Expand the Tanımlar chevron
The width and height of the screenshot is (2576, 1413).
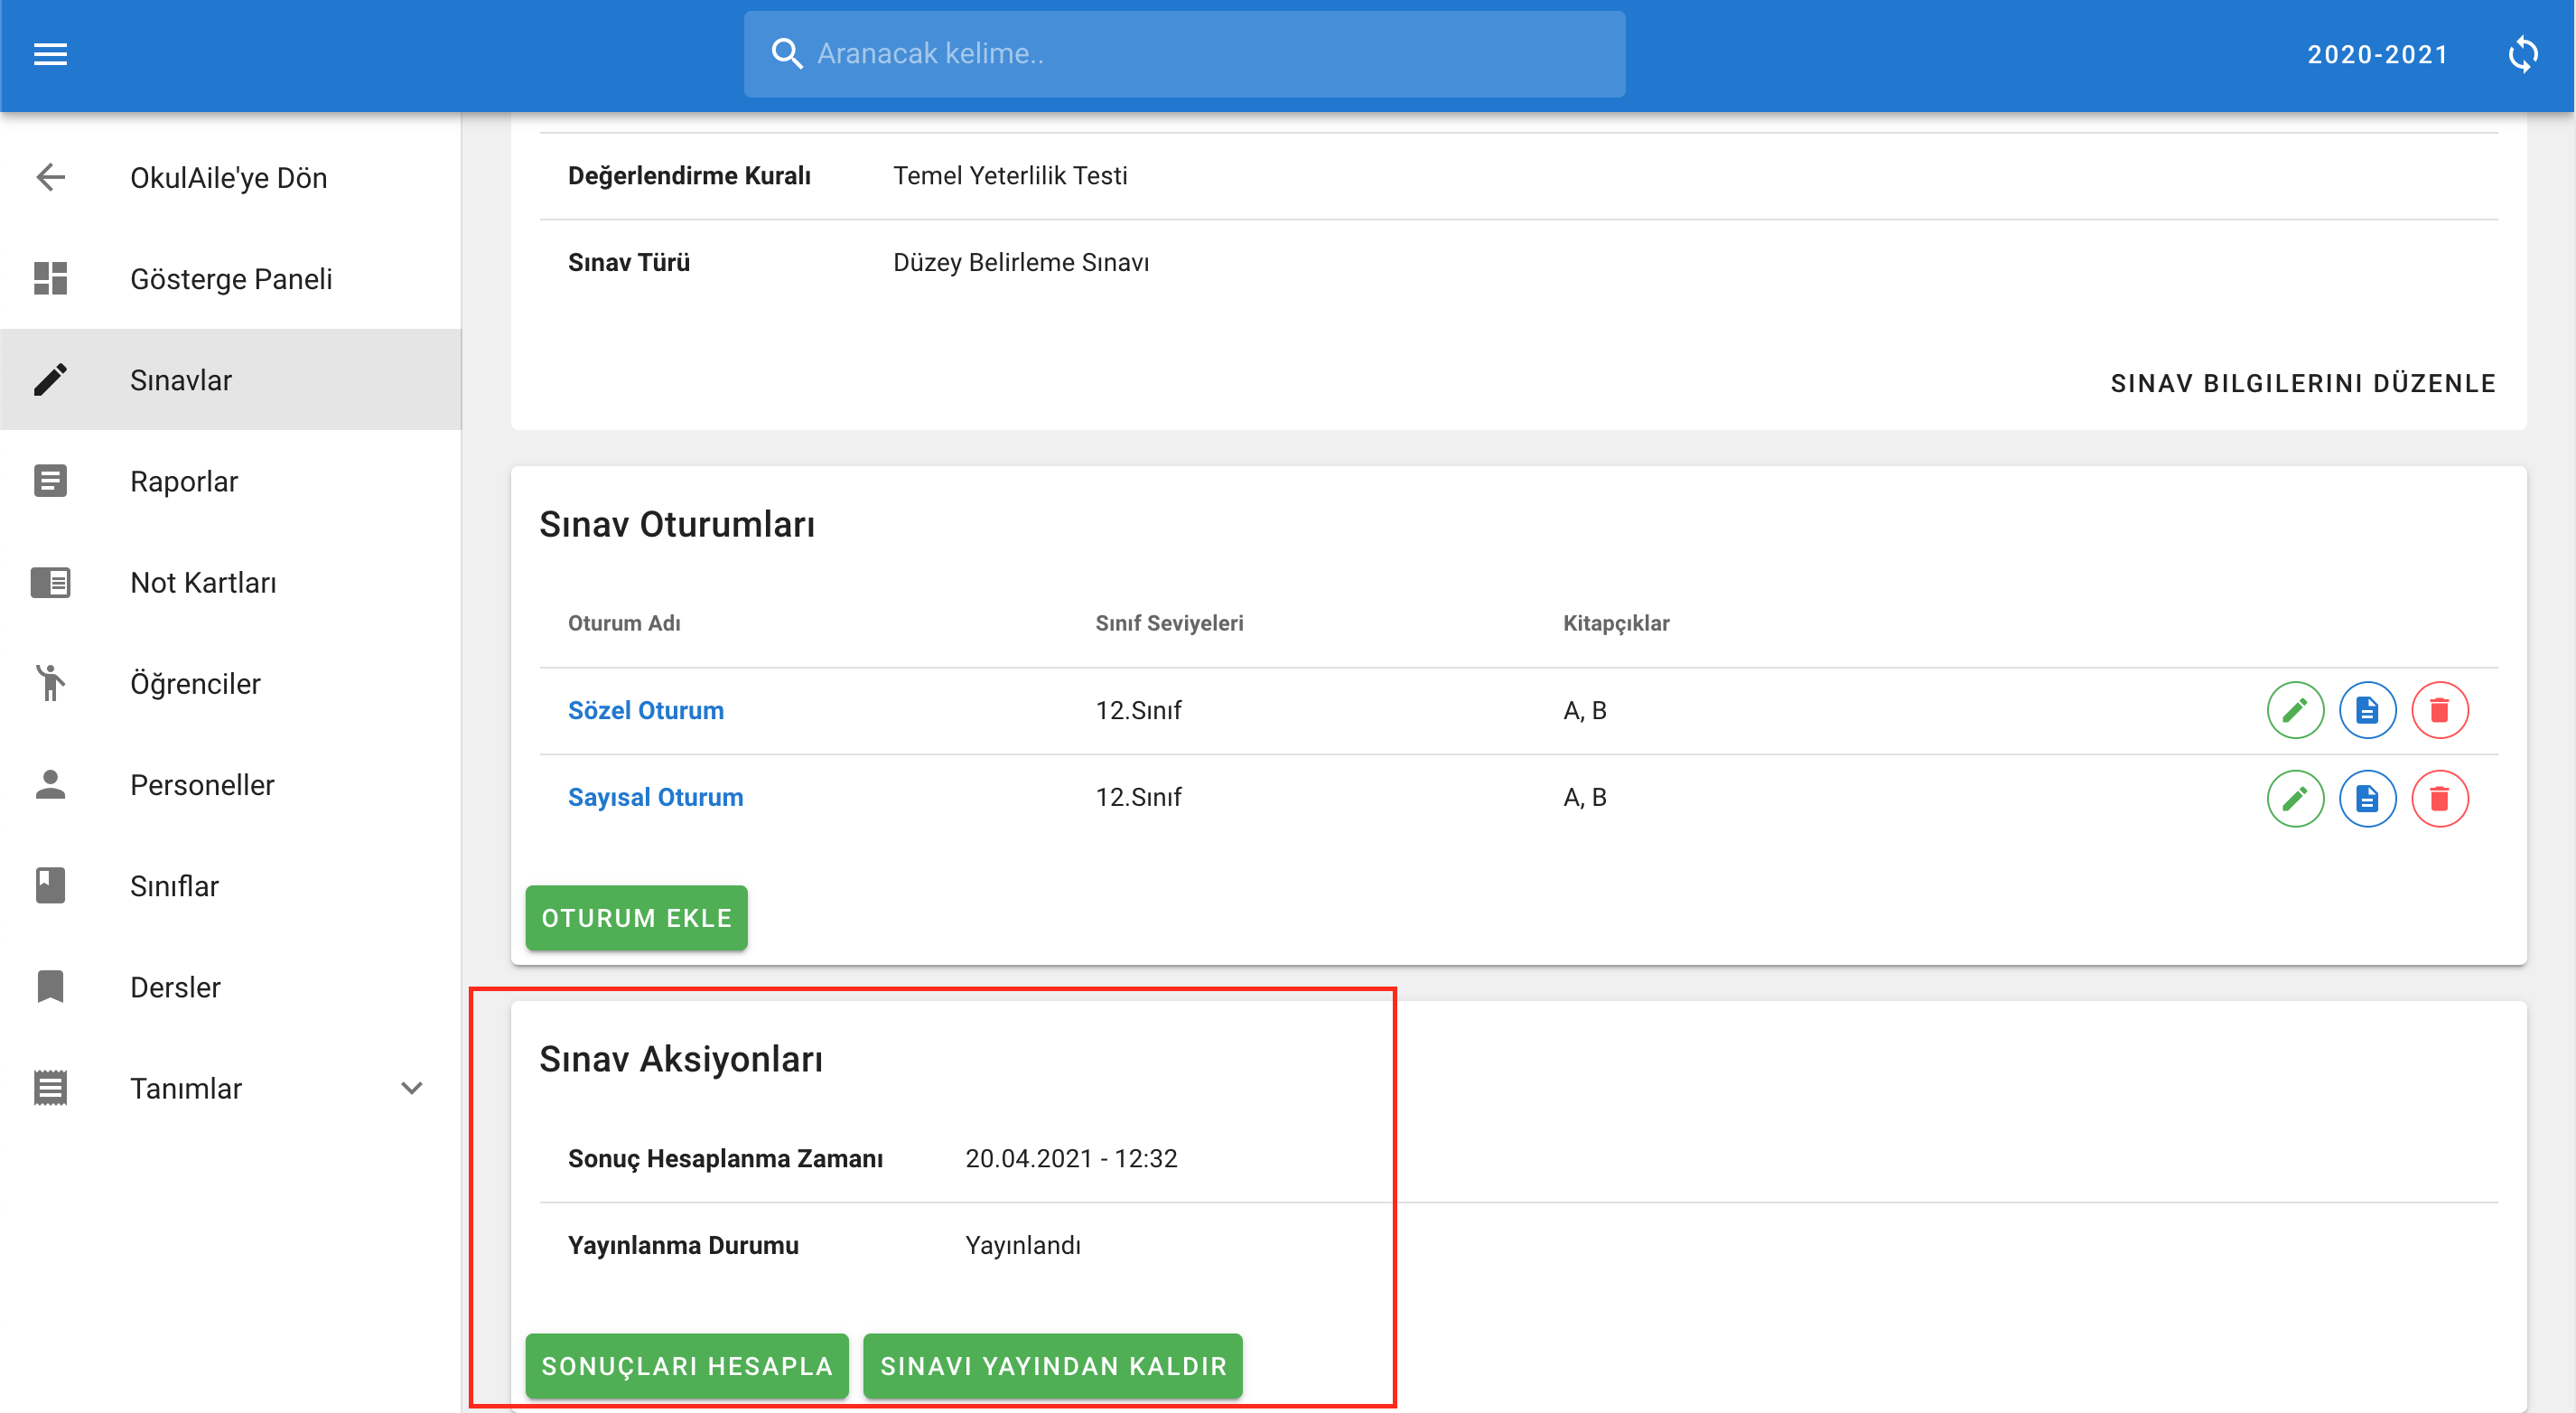click(412, 1088)
